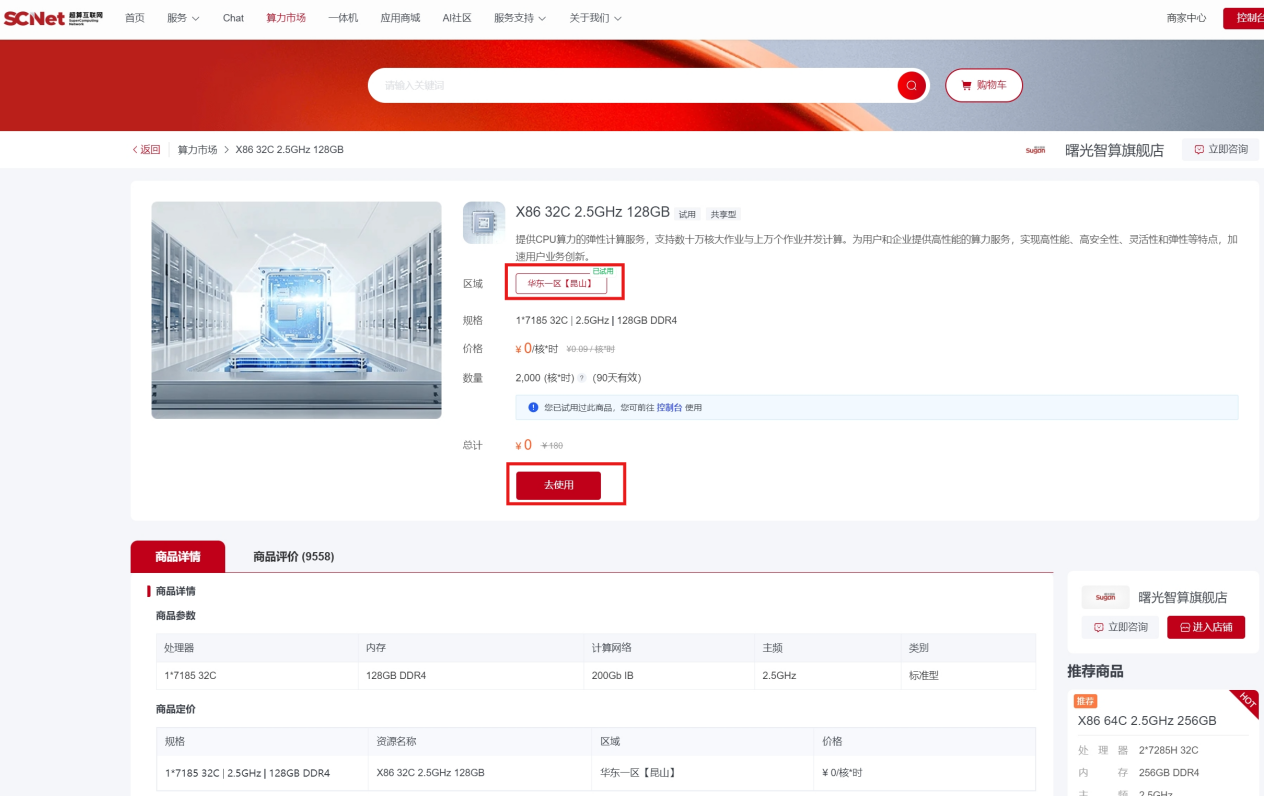Switch to the 商品评价 (9558) tab
1264x796 pixels.
click(x=293, y=557)
